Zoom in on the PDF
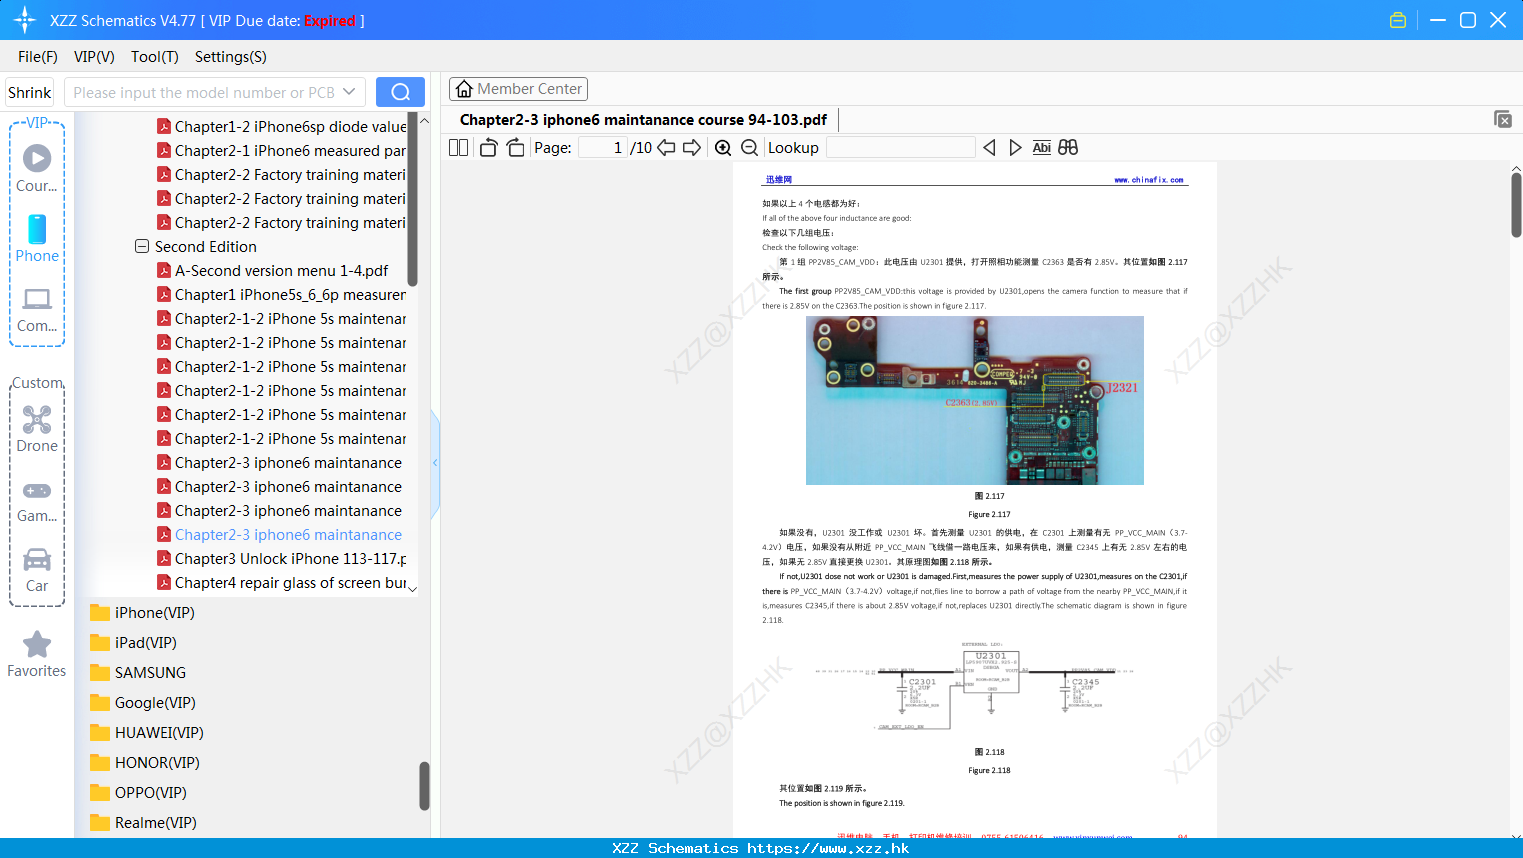 [723, 148]
